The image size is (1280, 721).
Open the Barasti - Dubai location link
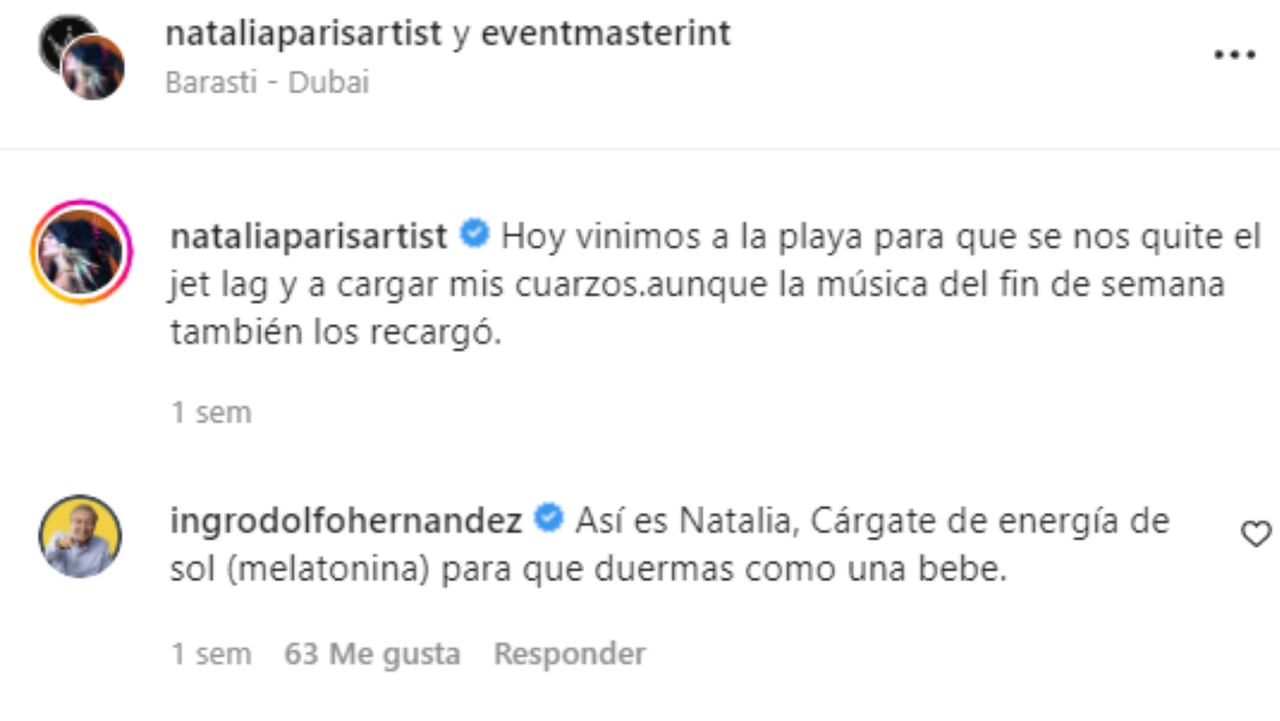point(267,82)
